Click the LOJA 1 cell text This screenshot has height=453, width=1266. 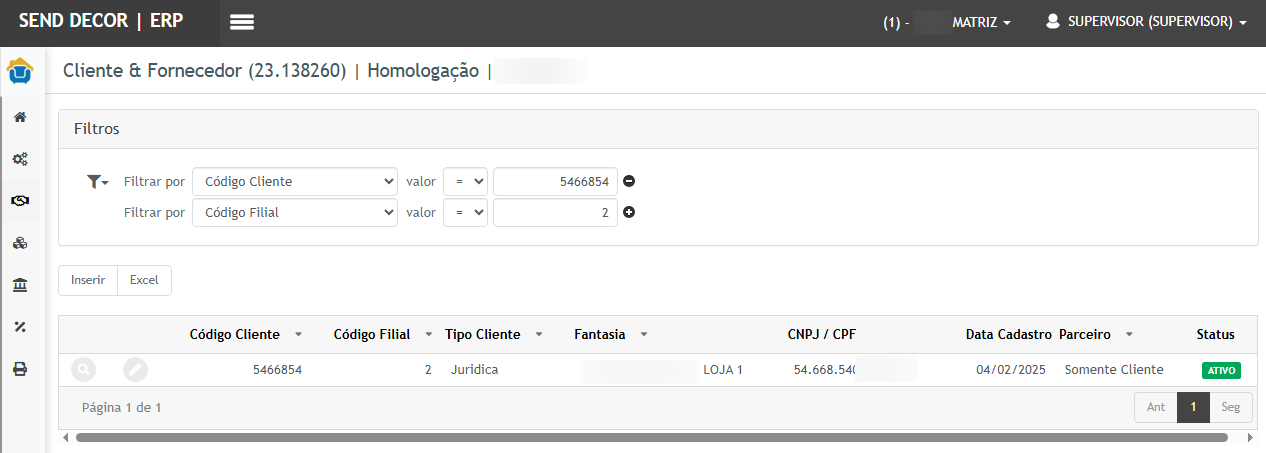pyautogui.click(x=723, y=370)
